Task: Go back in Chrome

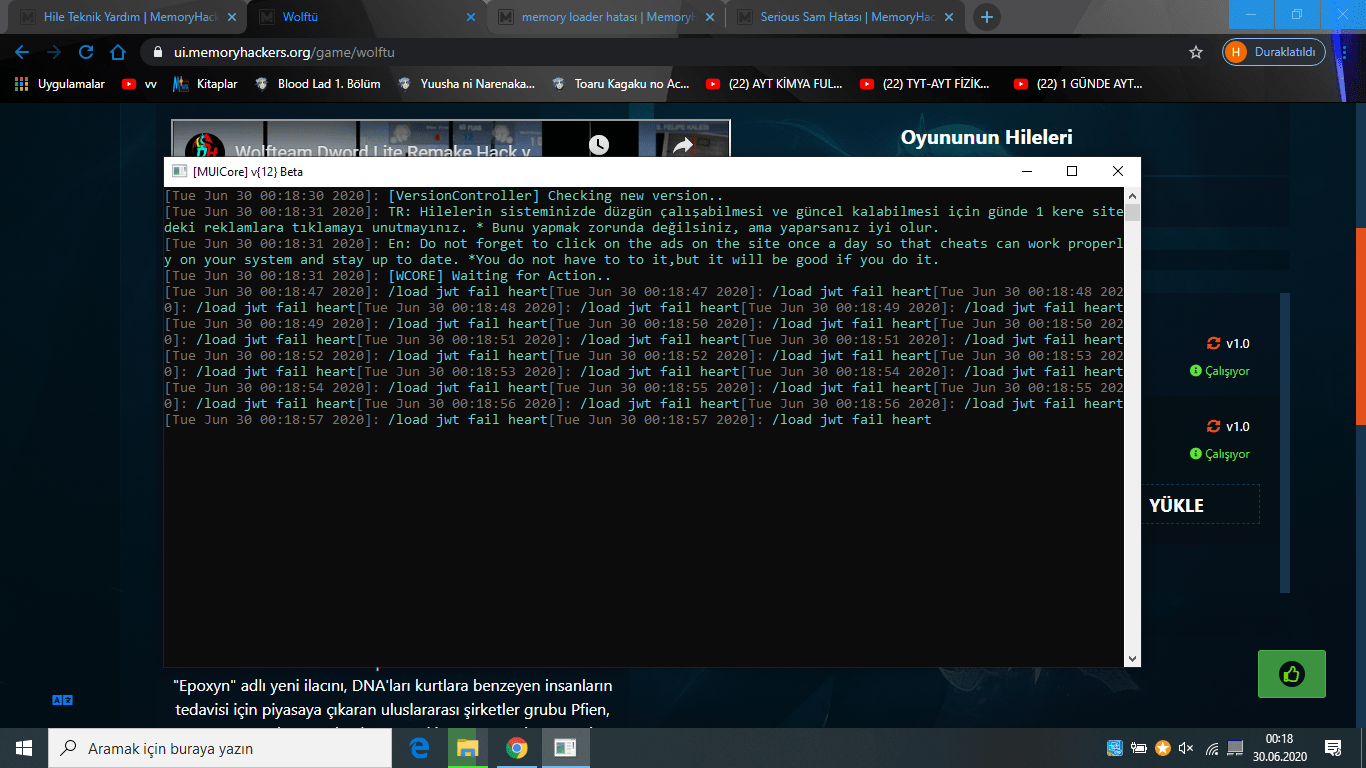Action: (22, 52)
